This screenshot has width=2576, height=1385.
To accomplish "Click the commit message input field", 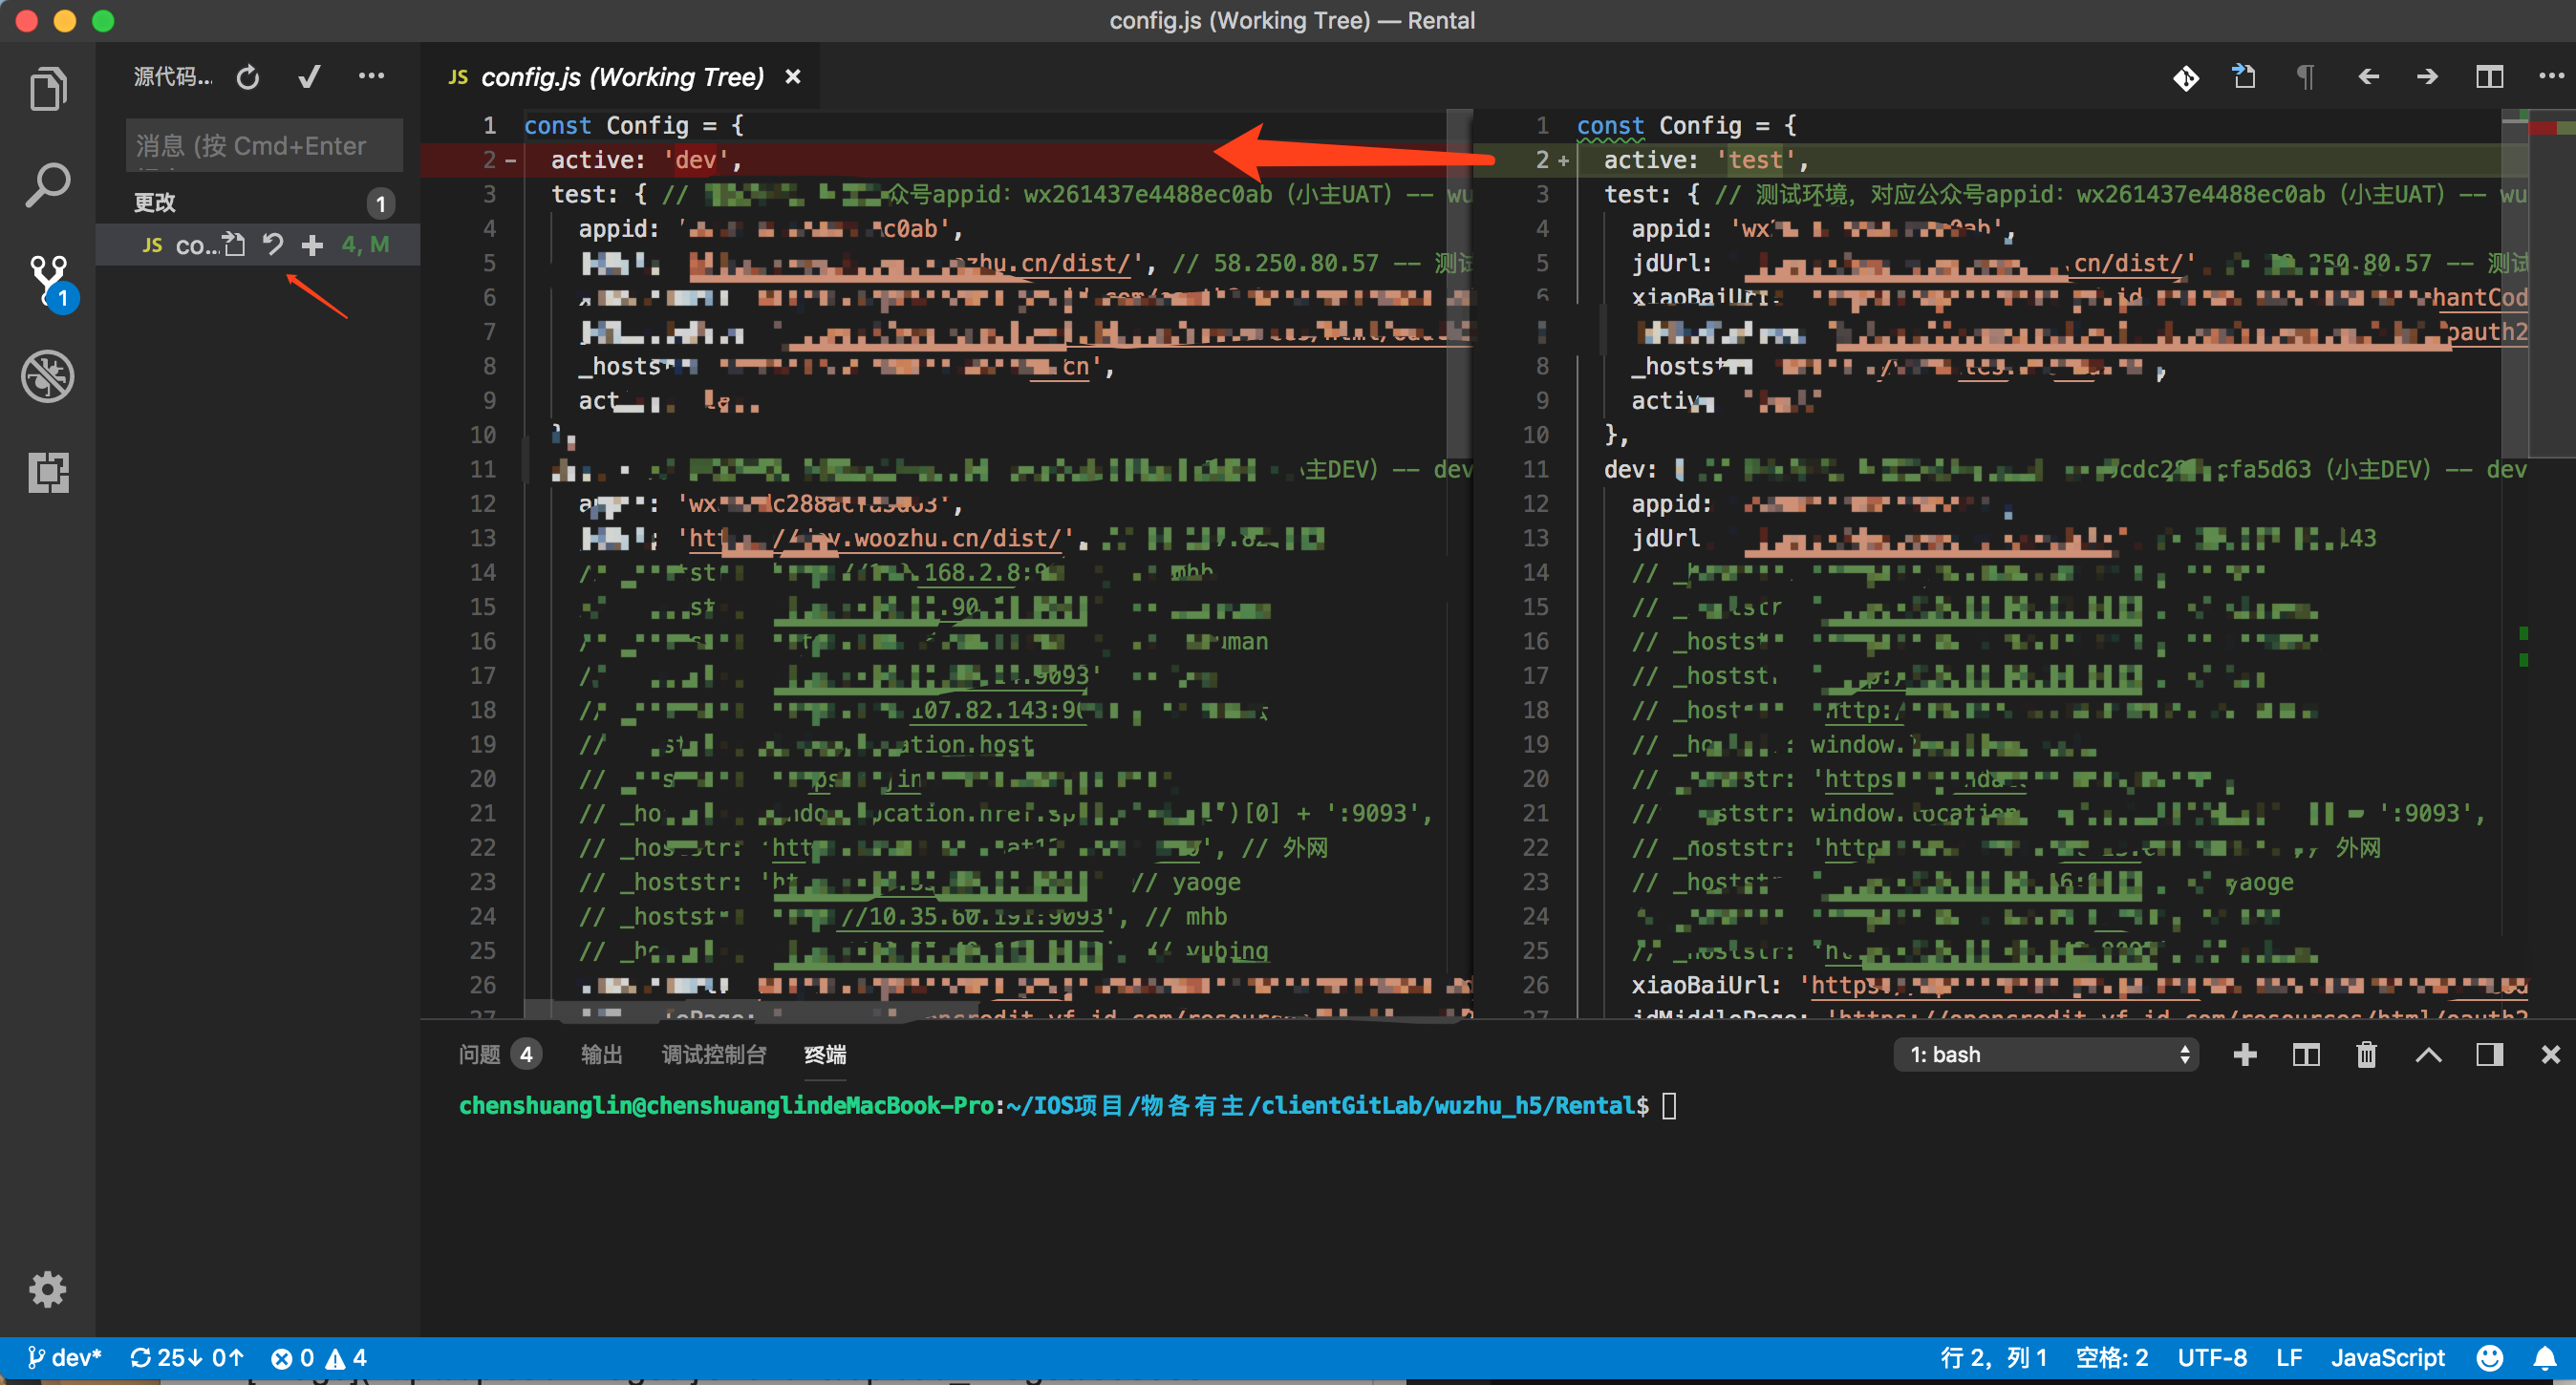I will pos(263,145).
